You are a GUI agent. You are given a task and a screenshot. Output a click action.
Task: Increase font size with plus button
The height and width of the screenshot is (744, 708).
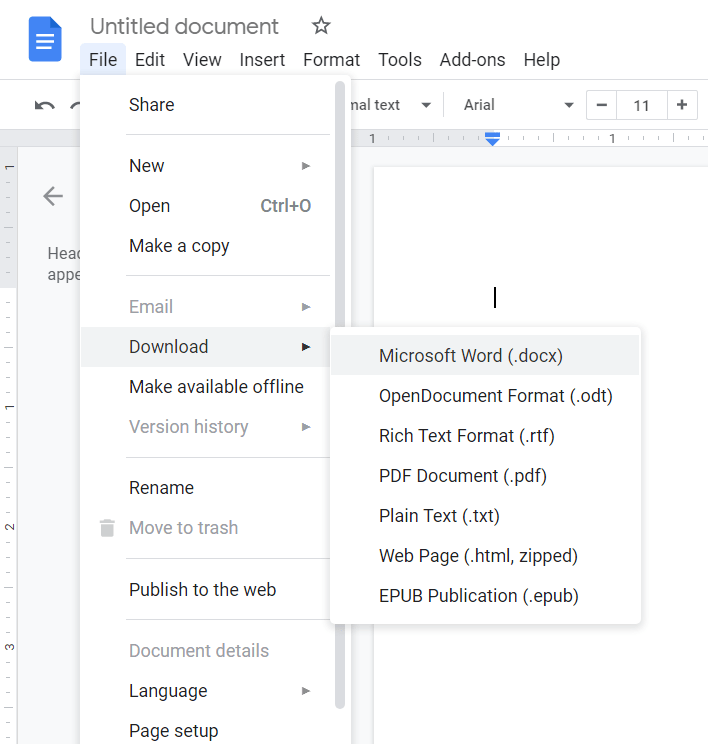pyautogui.click(x=682, y=105)
